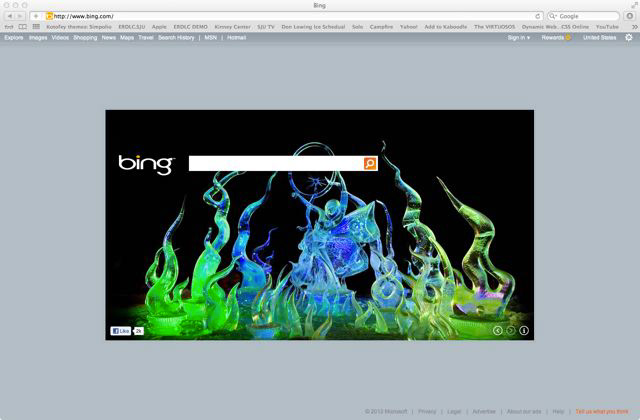Open the Maps link in Bing bar

[x=127, y=38]
